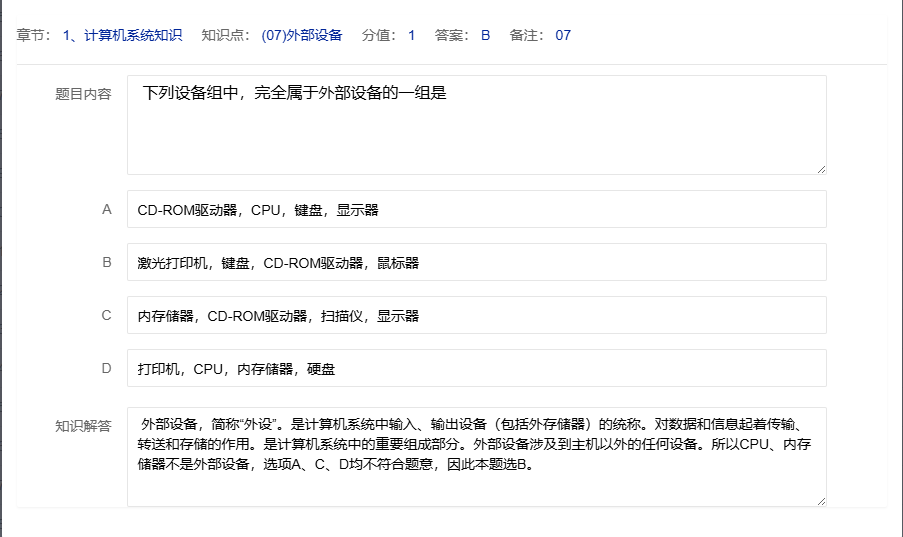Image resolution: width=903 pixels, height=537 pixels.
Task: Focus the option D input field
Action: click(476, 369)
